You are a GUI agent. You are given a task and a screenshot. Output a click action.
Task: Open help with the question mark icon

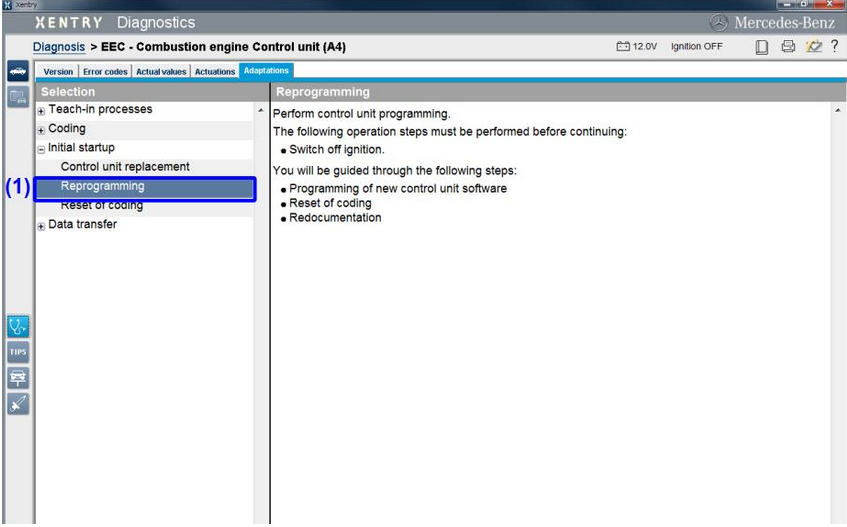[x=835, y=46]
